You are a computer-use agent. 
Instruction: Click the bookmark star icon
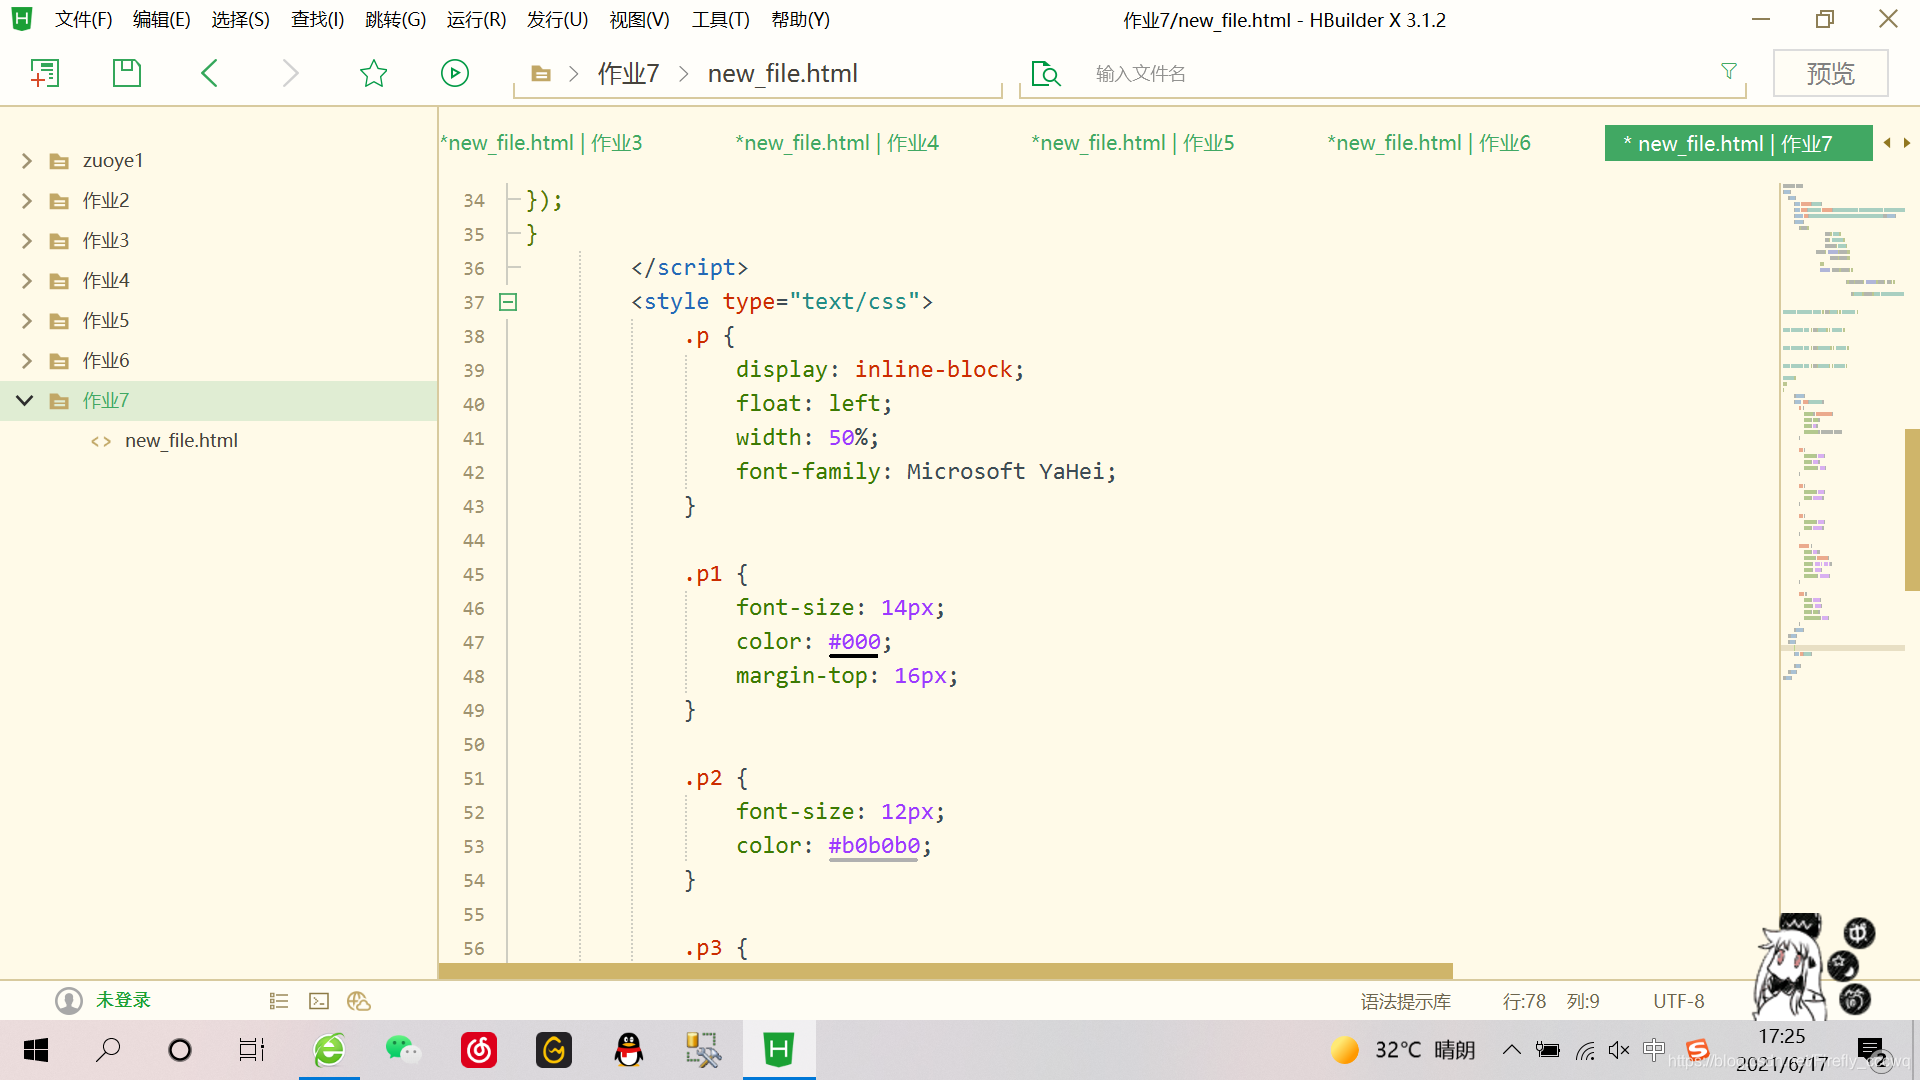(x=373, y=73)
